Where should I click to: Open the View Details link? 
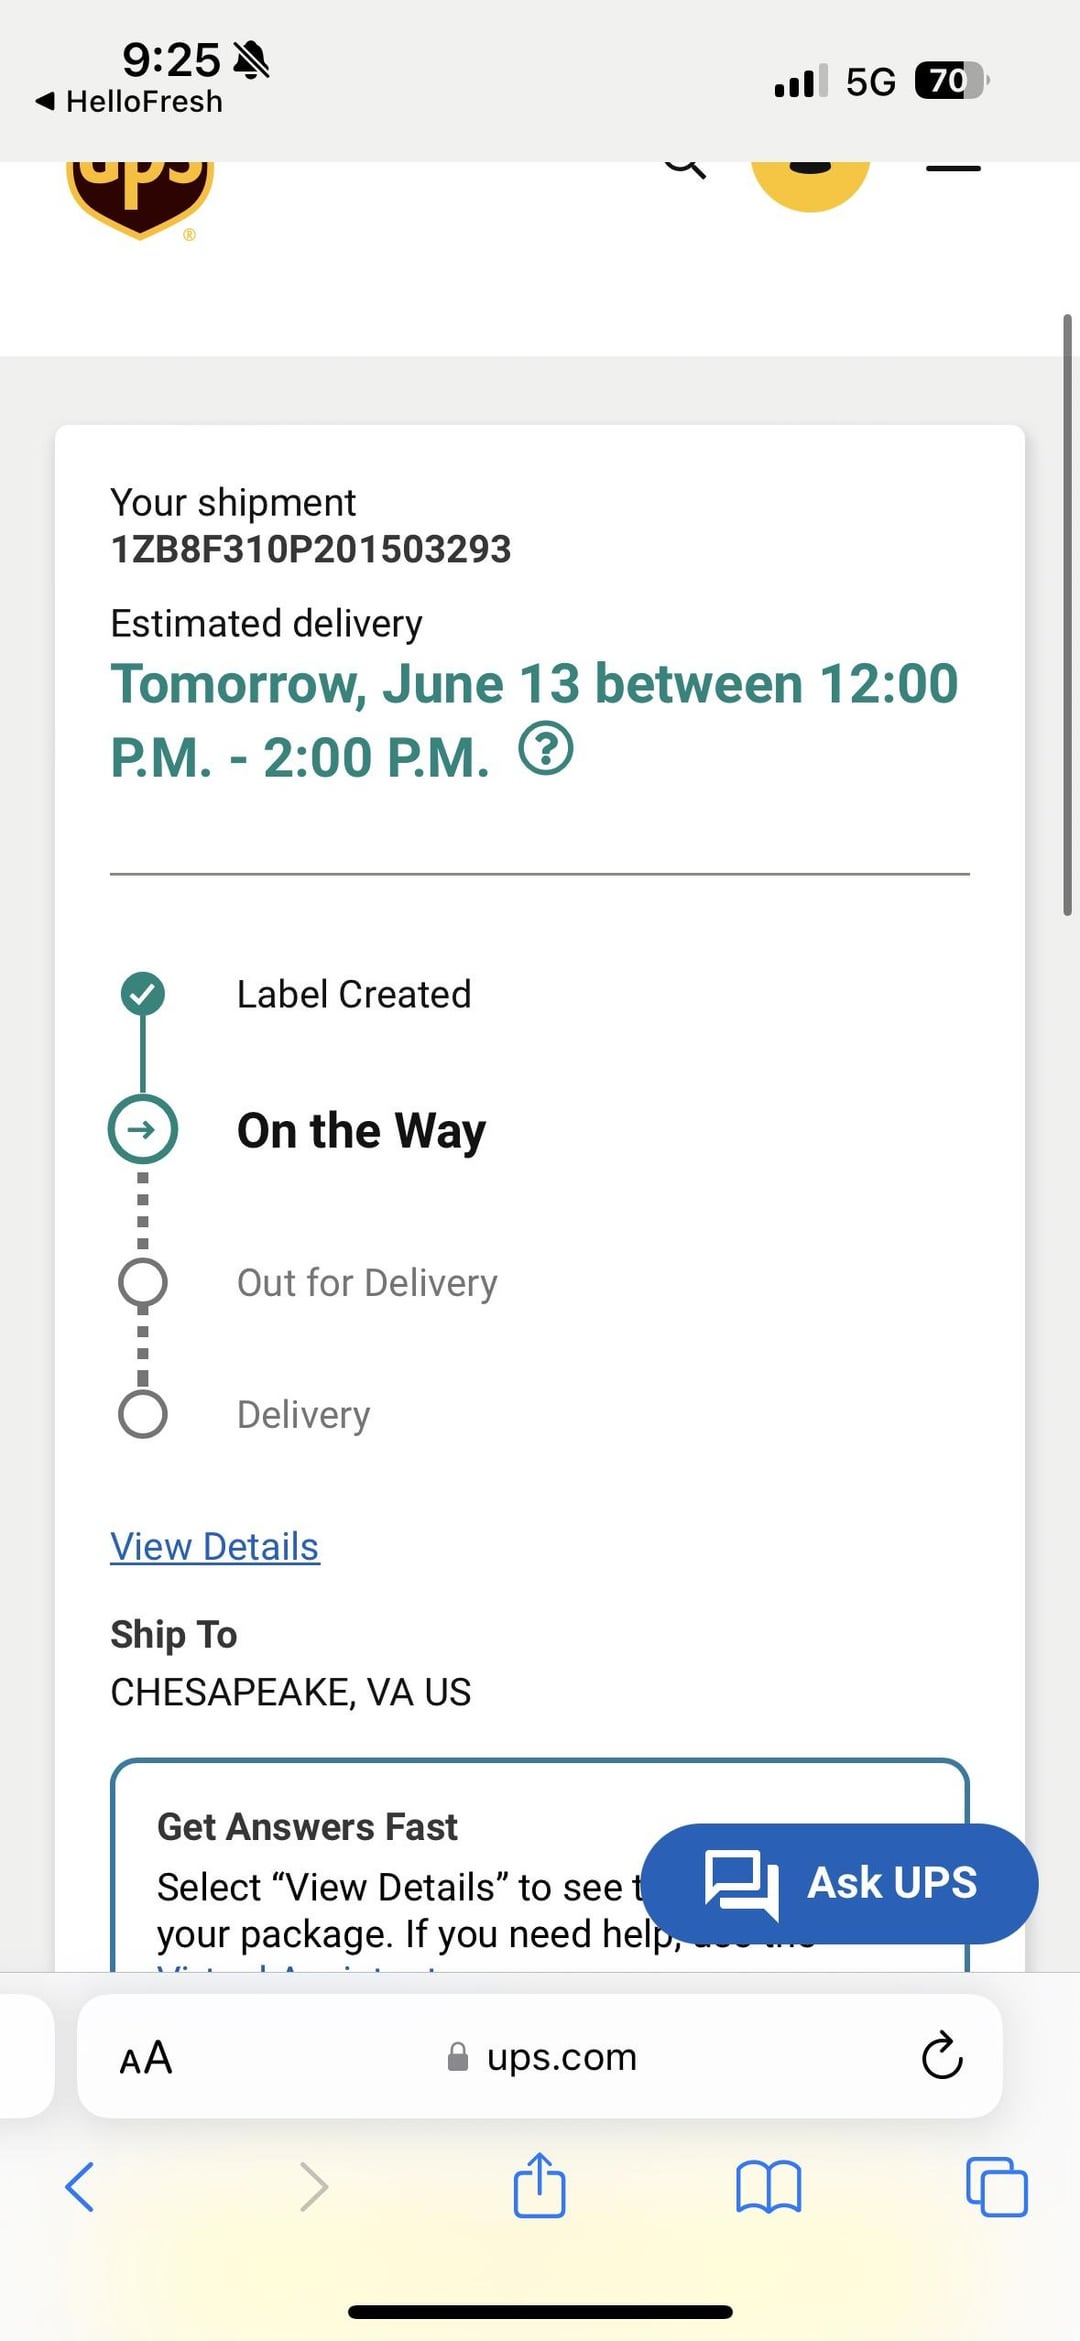coord(215,1547)
